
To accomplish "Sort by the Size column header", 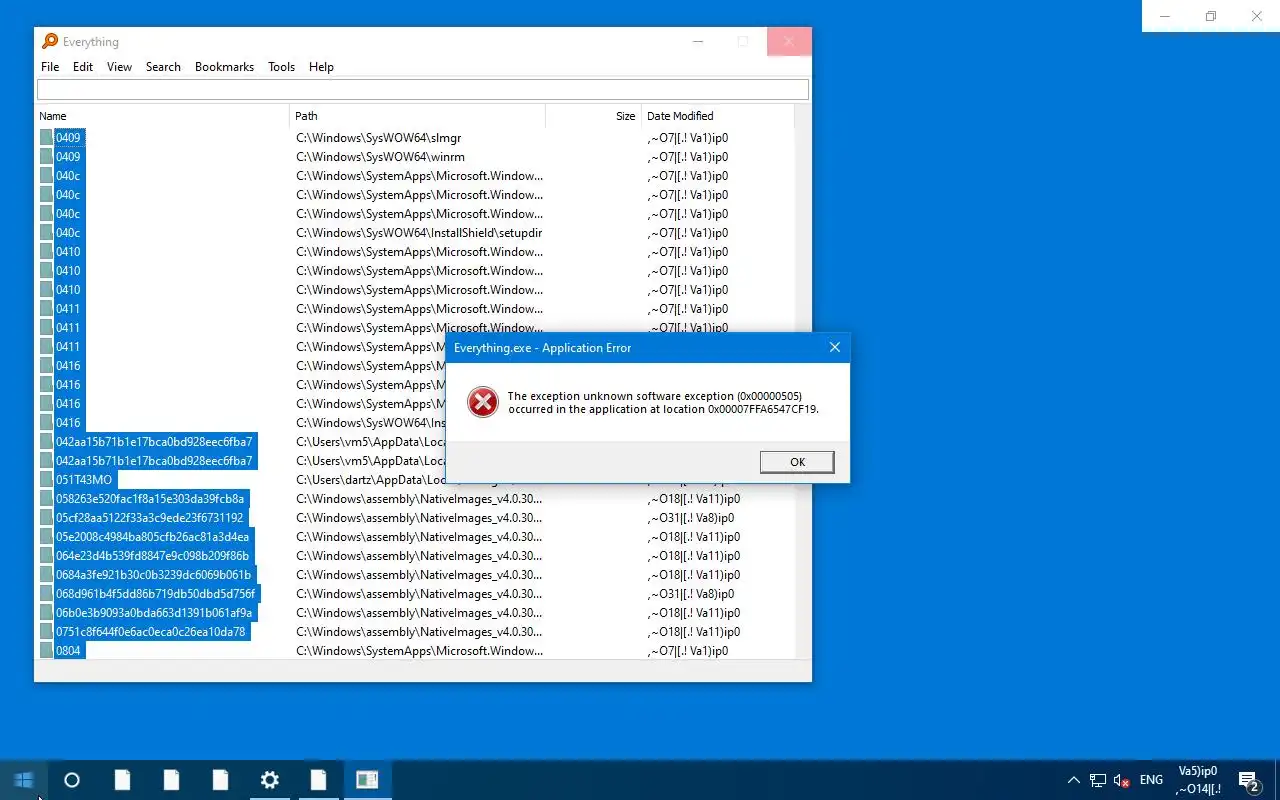I will (593, 116).
